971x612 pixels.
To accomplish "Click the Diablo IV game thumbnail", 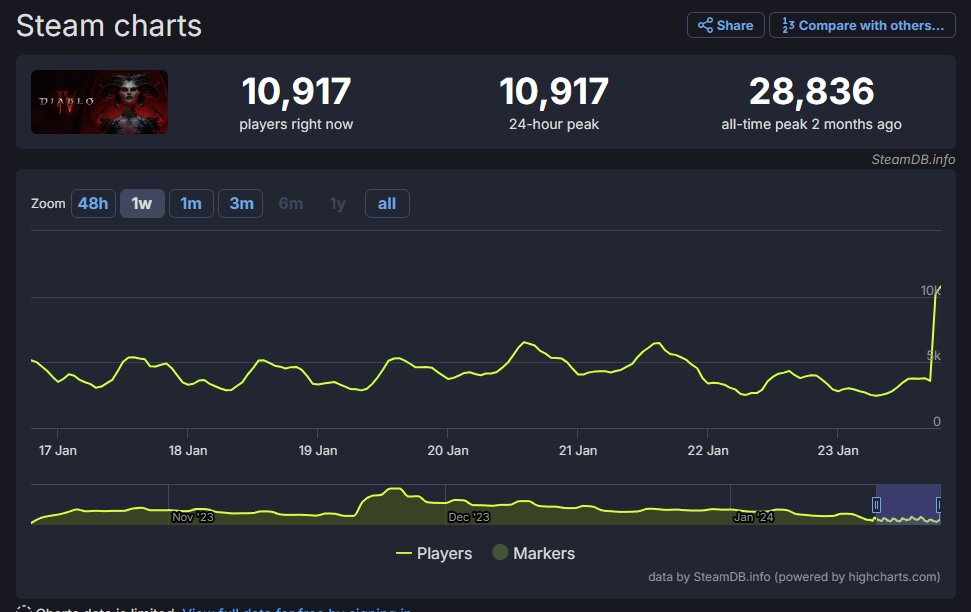I will click(x=99, y=102).
